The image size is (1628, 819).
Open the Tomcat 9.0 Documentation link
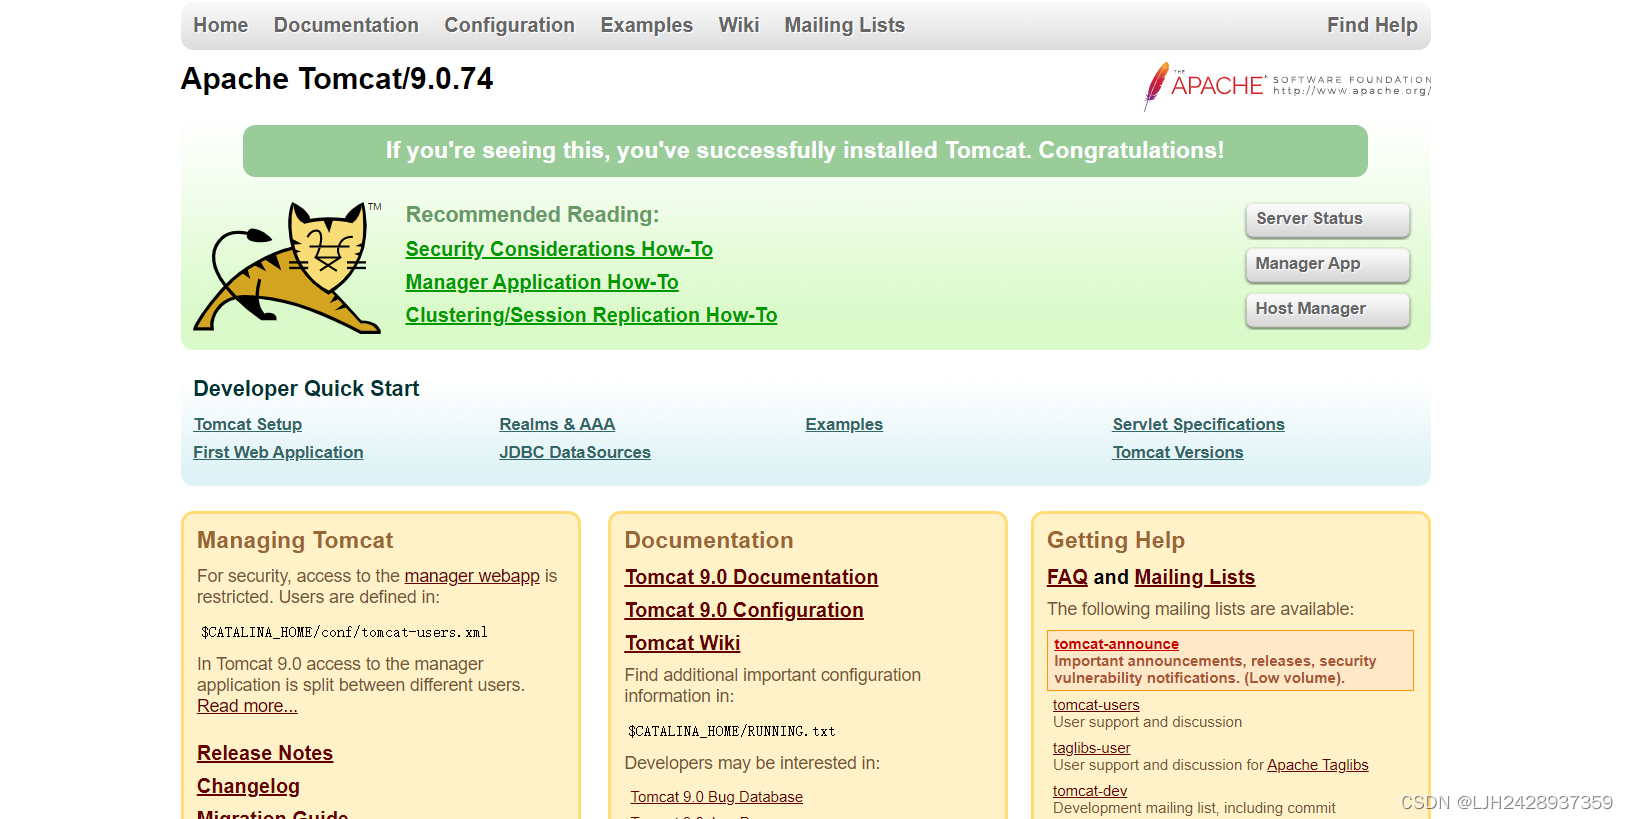click(751, 577)
